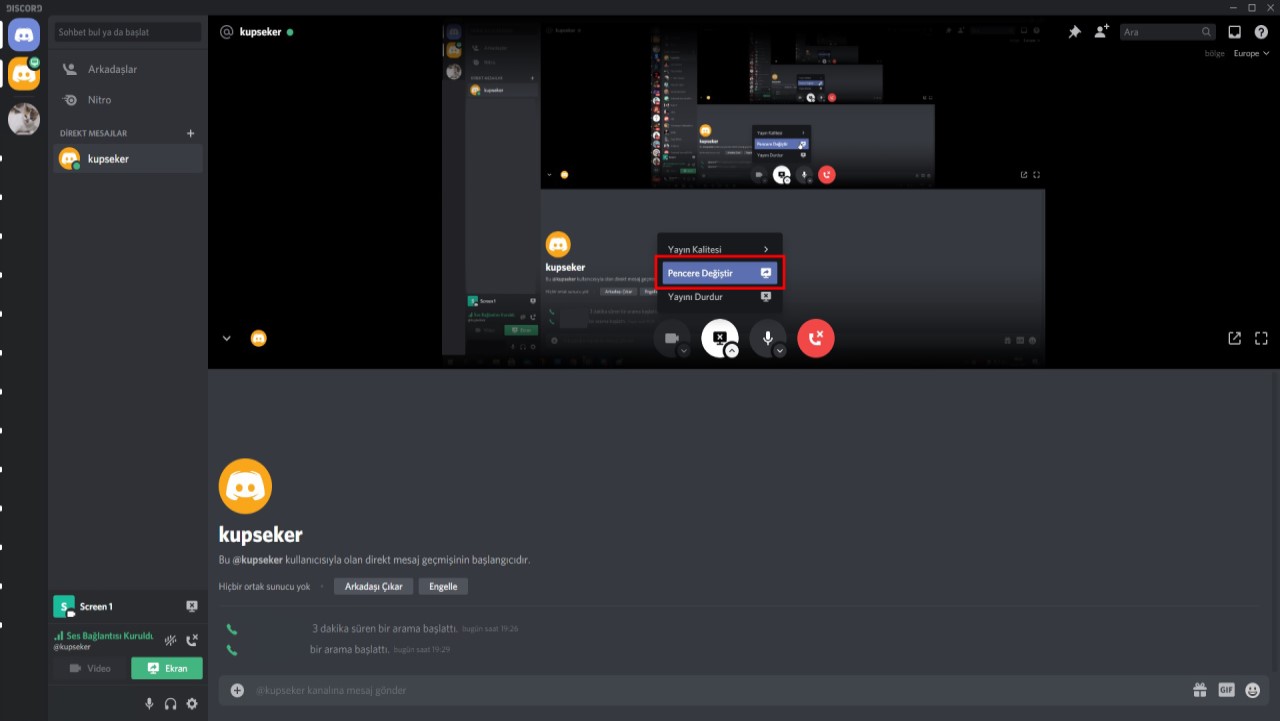This screenshot has height=721, width=1280.
Task: Add friends to DM via header icon
Action: tap(1101, 32)
